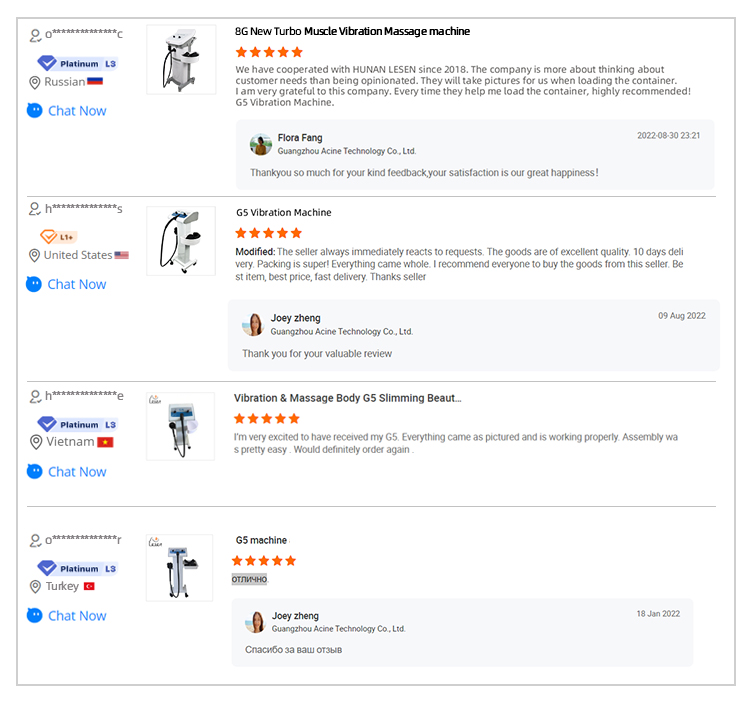The width and height of the screenshot is (750, 704).
Task: Click the Vietnam flag icon
Action: tap(105, 442)
